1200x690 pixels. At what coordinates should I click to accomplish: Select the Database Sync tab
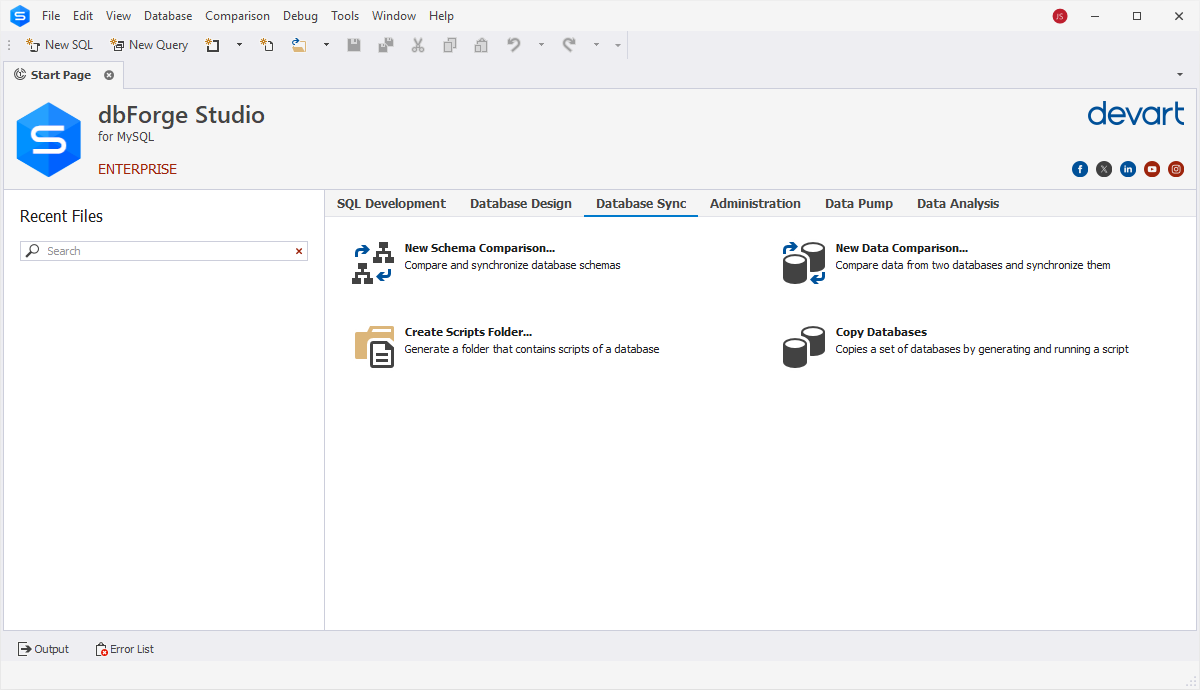[x=641, y=203]
